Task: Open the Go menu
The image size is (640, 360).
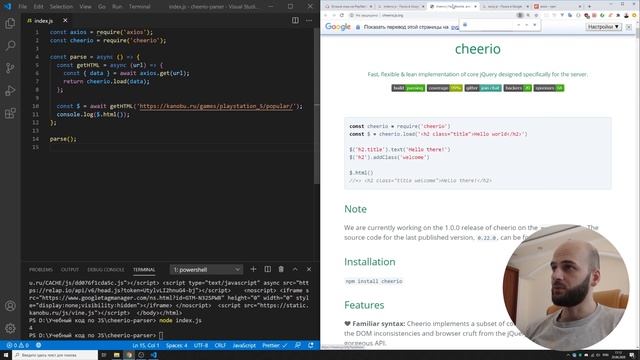Action: pyautogui.click(x=102, y=7)
